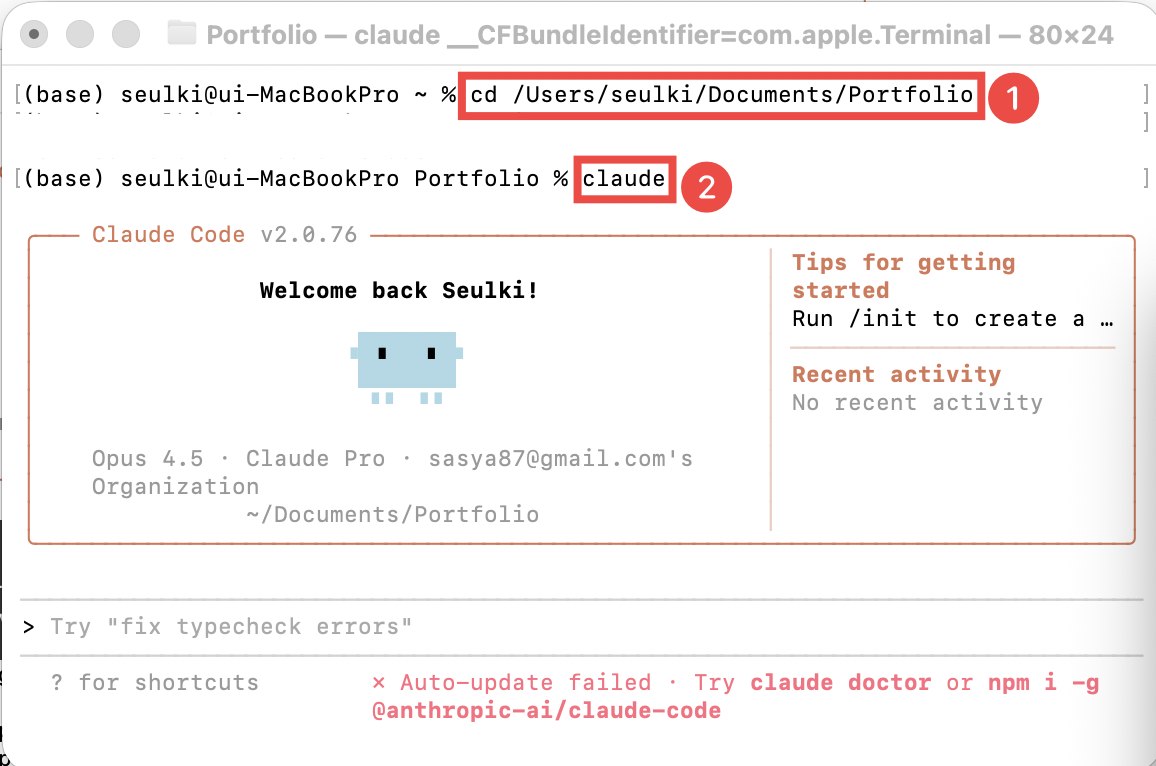
Task: Click the highlighted cd Portfolio command
Action: (x=721, y=96)
